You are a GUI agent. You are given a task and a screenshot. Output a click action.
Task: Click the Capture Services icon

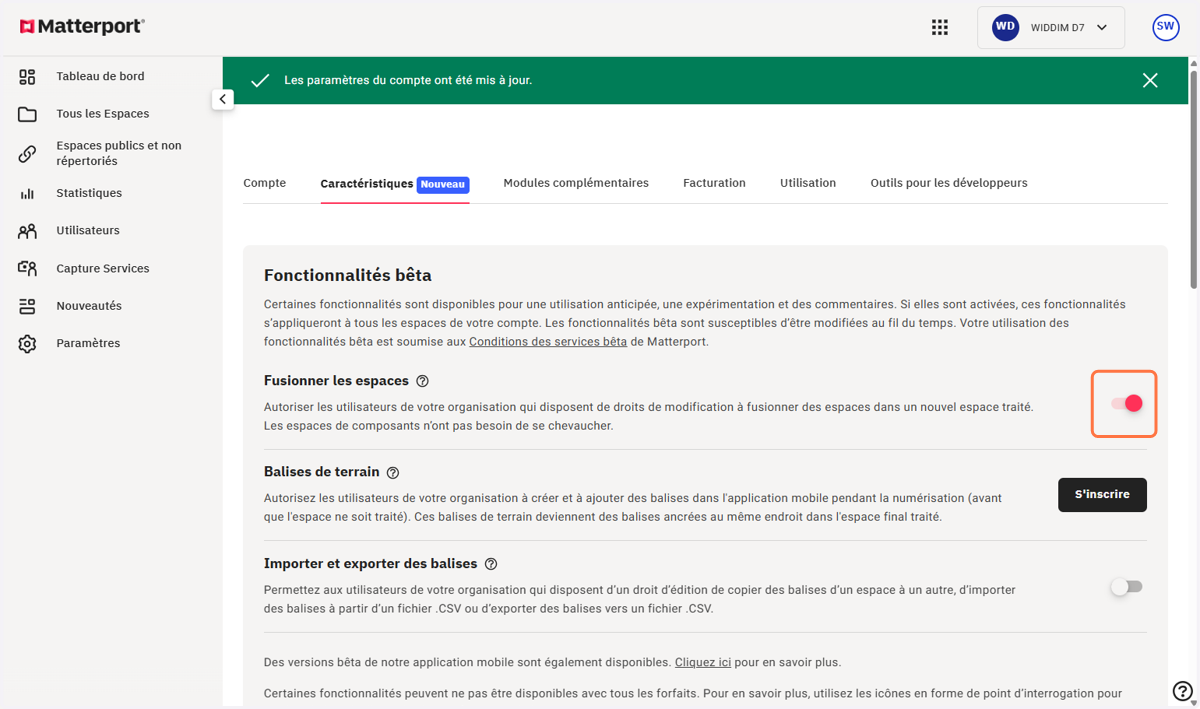coord(27,269)
